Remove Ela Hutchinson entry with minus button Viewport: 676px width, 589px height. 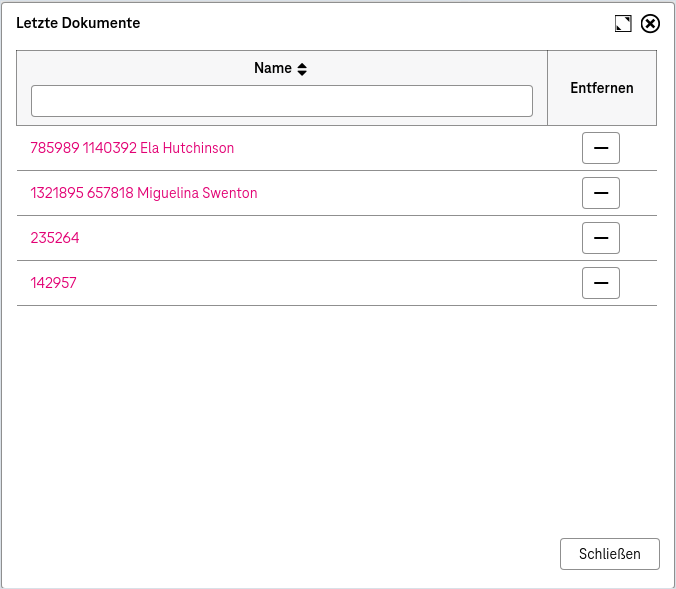(x=601, y=148)
